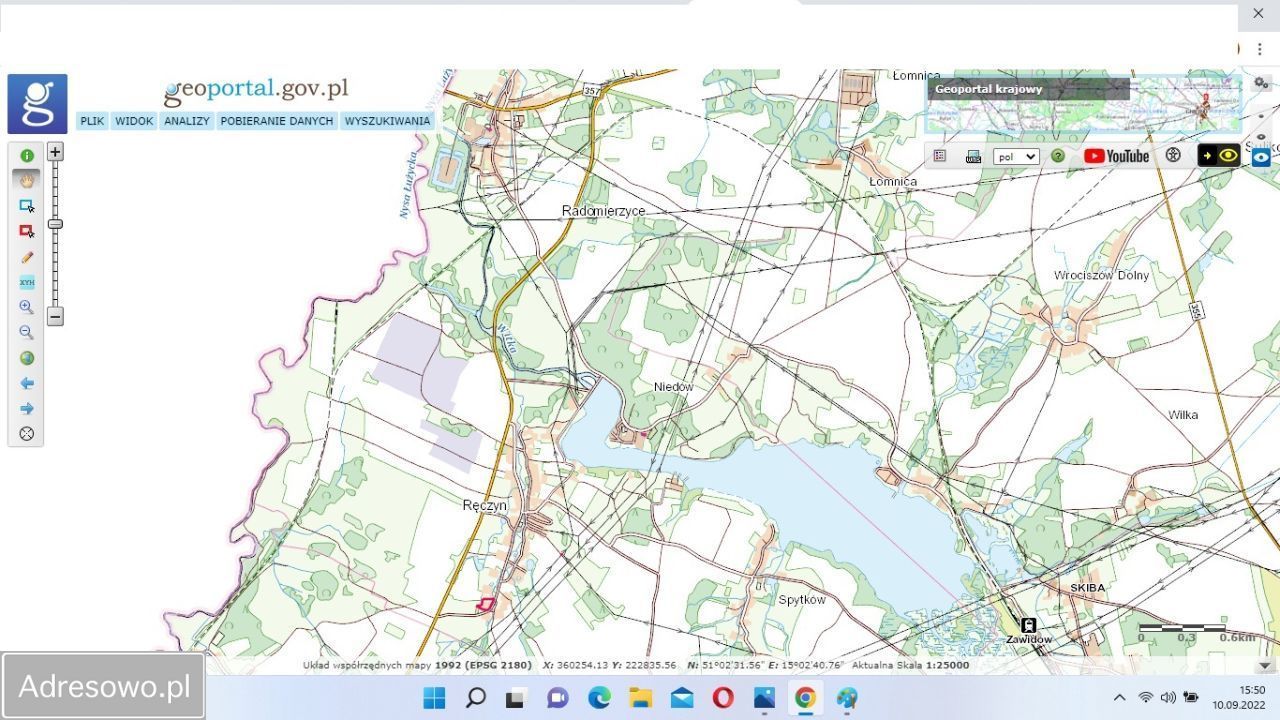Click the zoom slider handle
Screen dimensions: 1280x720
pos(55,224)
